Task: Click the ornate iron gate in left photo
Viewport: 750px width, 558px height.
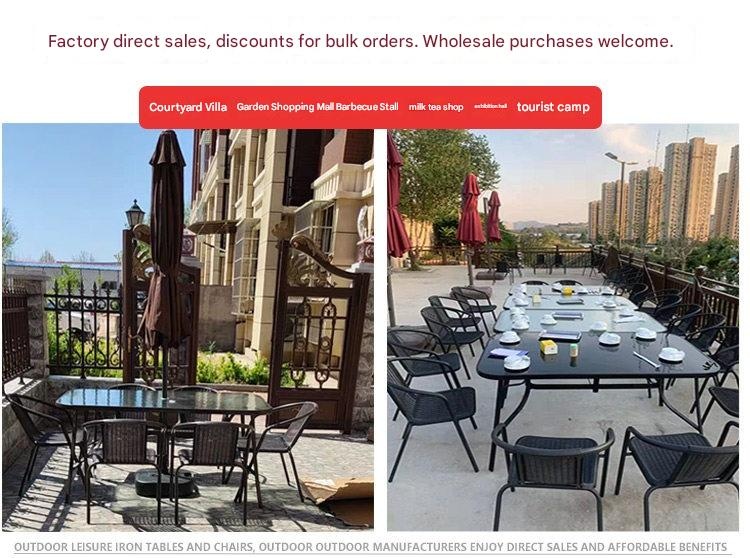Action: (318, 330)
